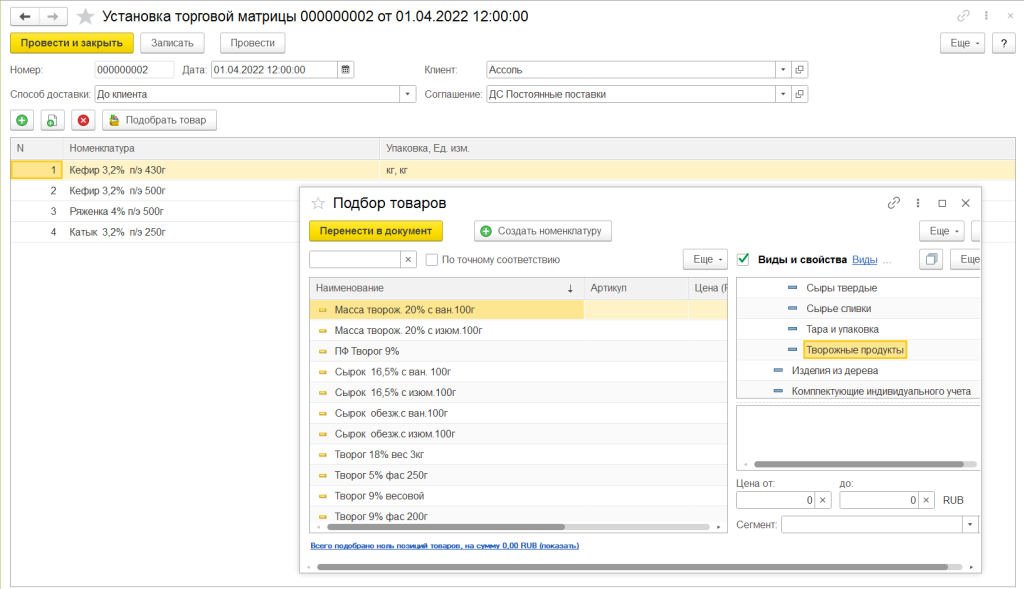The image size is (1024, 589).
Task: Click the filter panel horizontal scrollbar
Action: click(x=859, y=464)
